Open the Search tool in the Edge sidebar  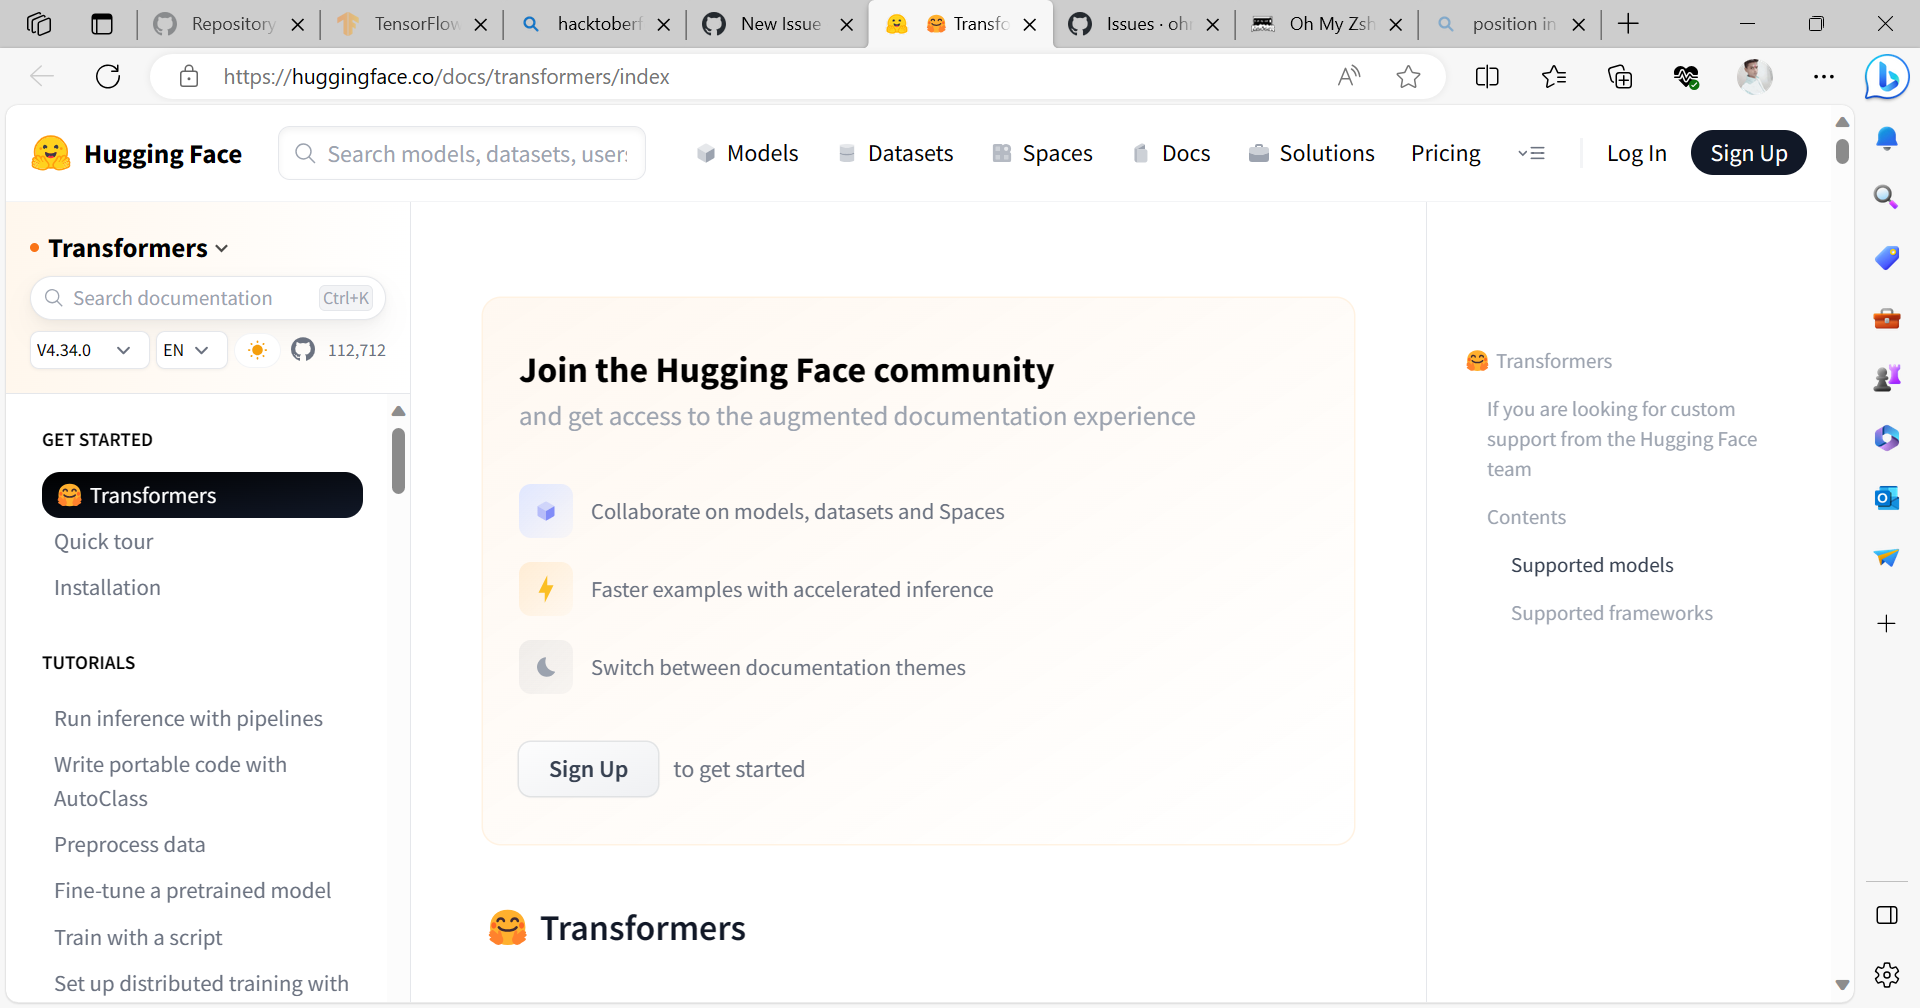[1886, 197]
